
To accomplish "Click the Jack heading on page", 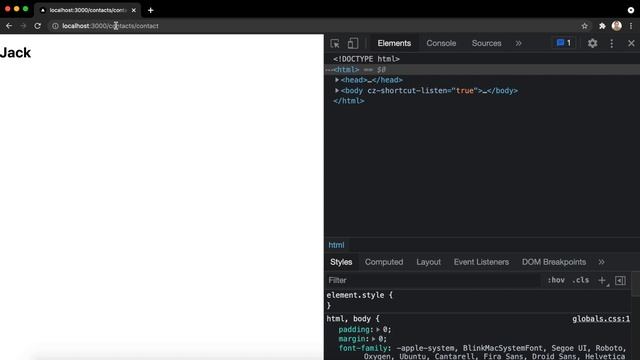I will pos(16,53).
